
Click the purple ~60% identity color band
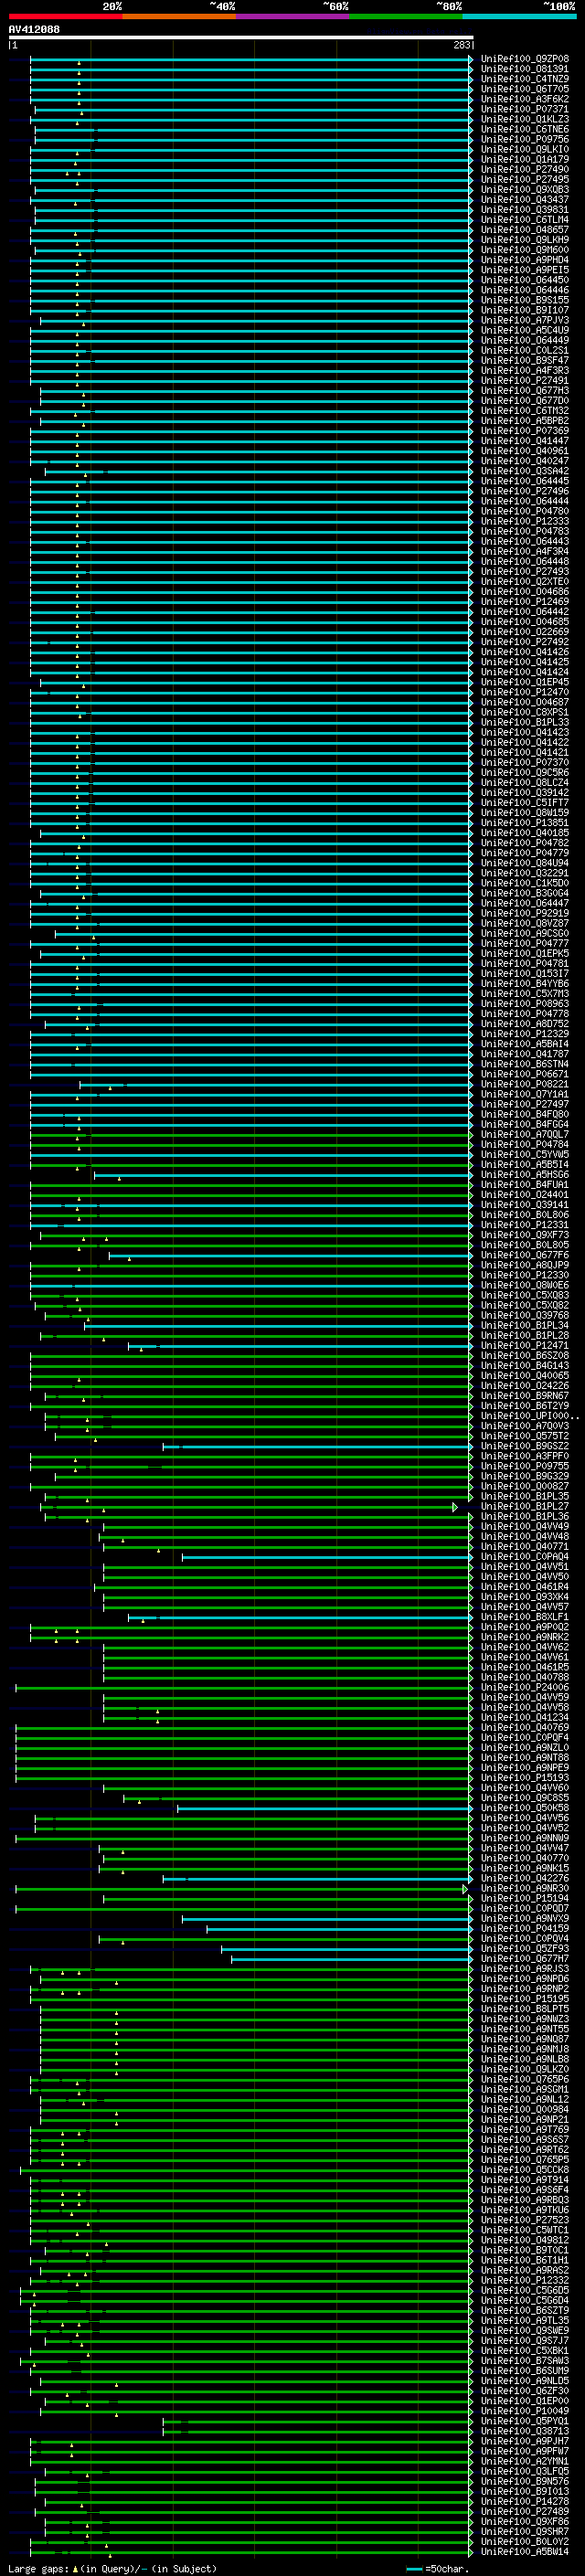point(293,16)
